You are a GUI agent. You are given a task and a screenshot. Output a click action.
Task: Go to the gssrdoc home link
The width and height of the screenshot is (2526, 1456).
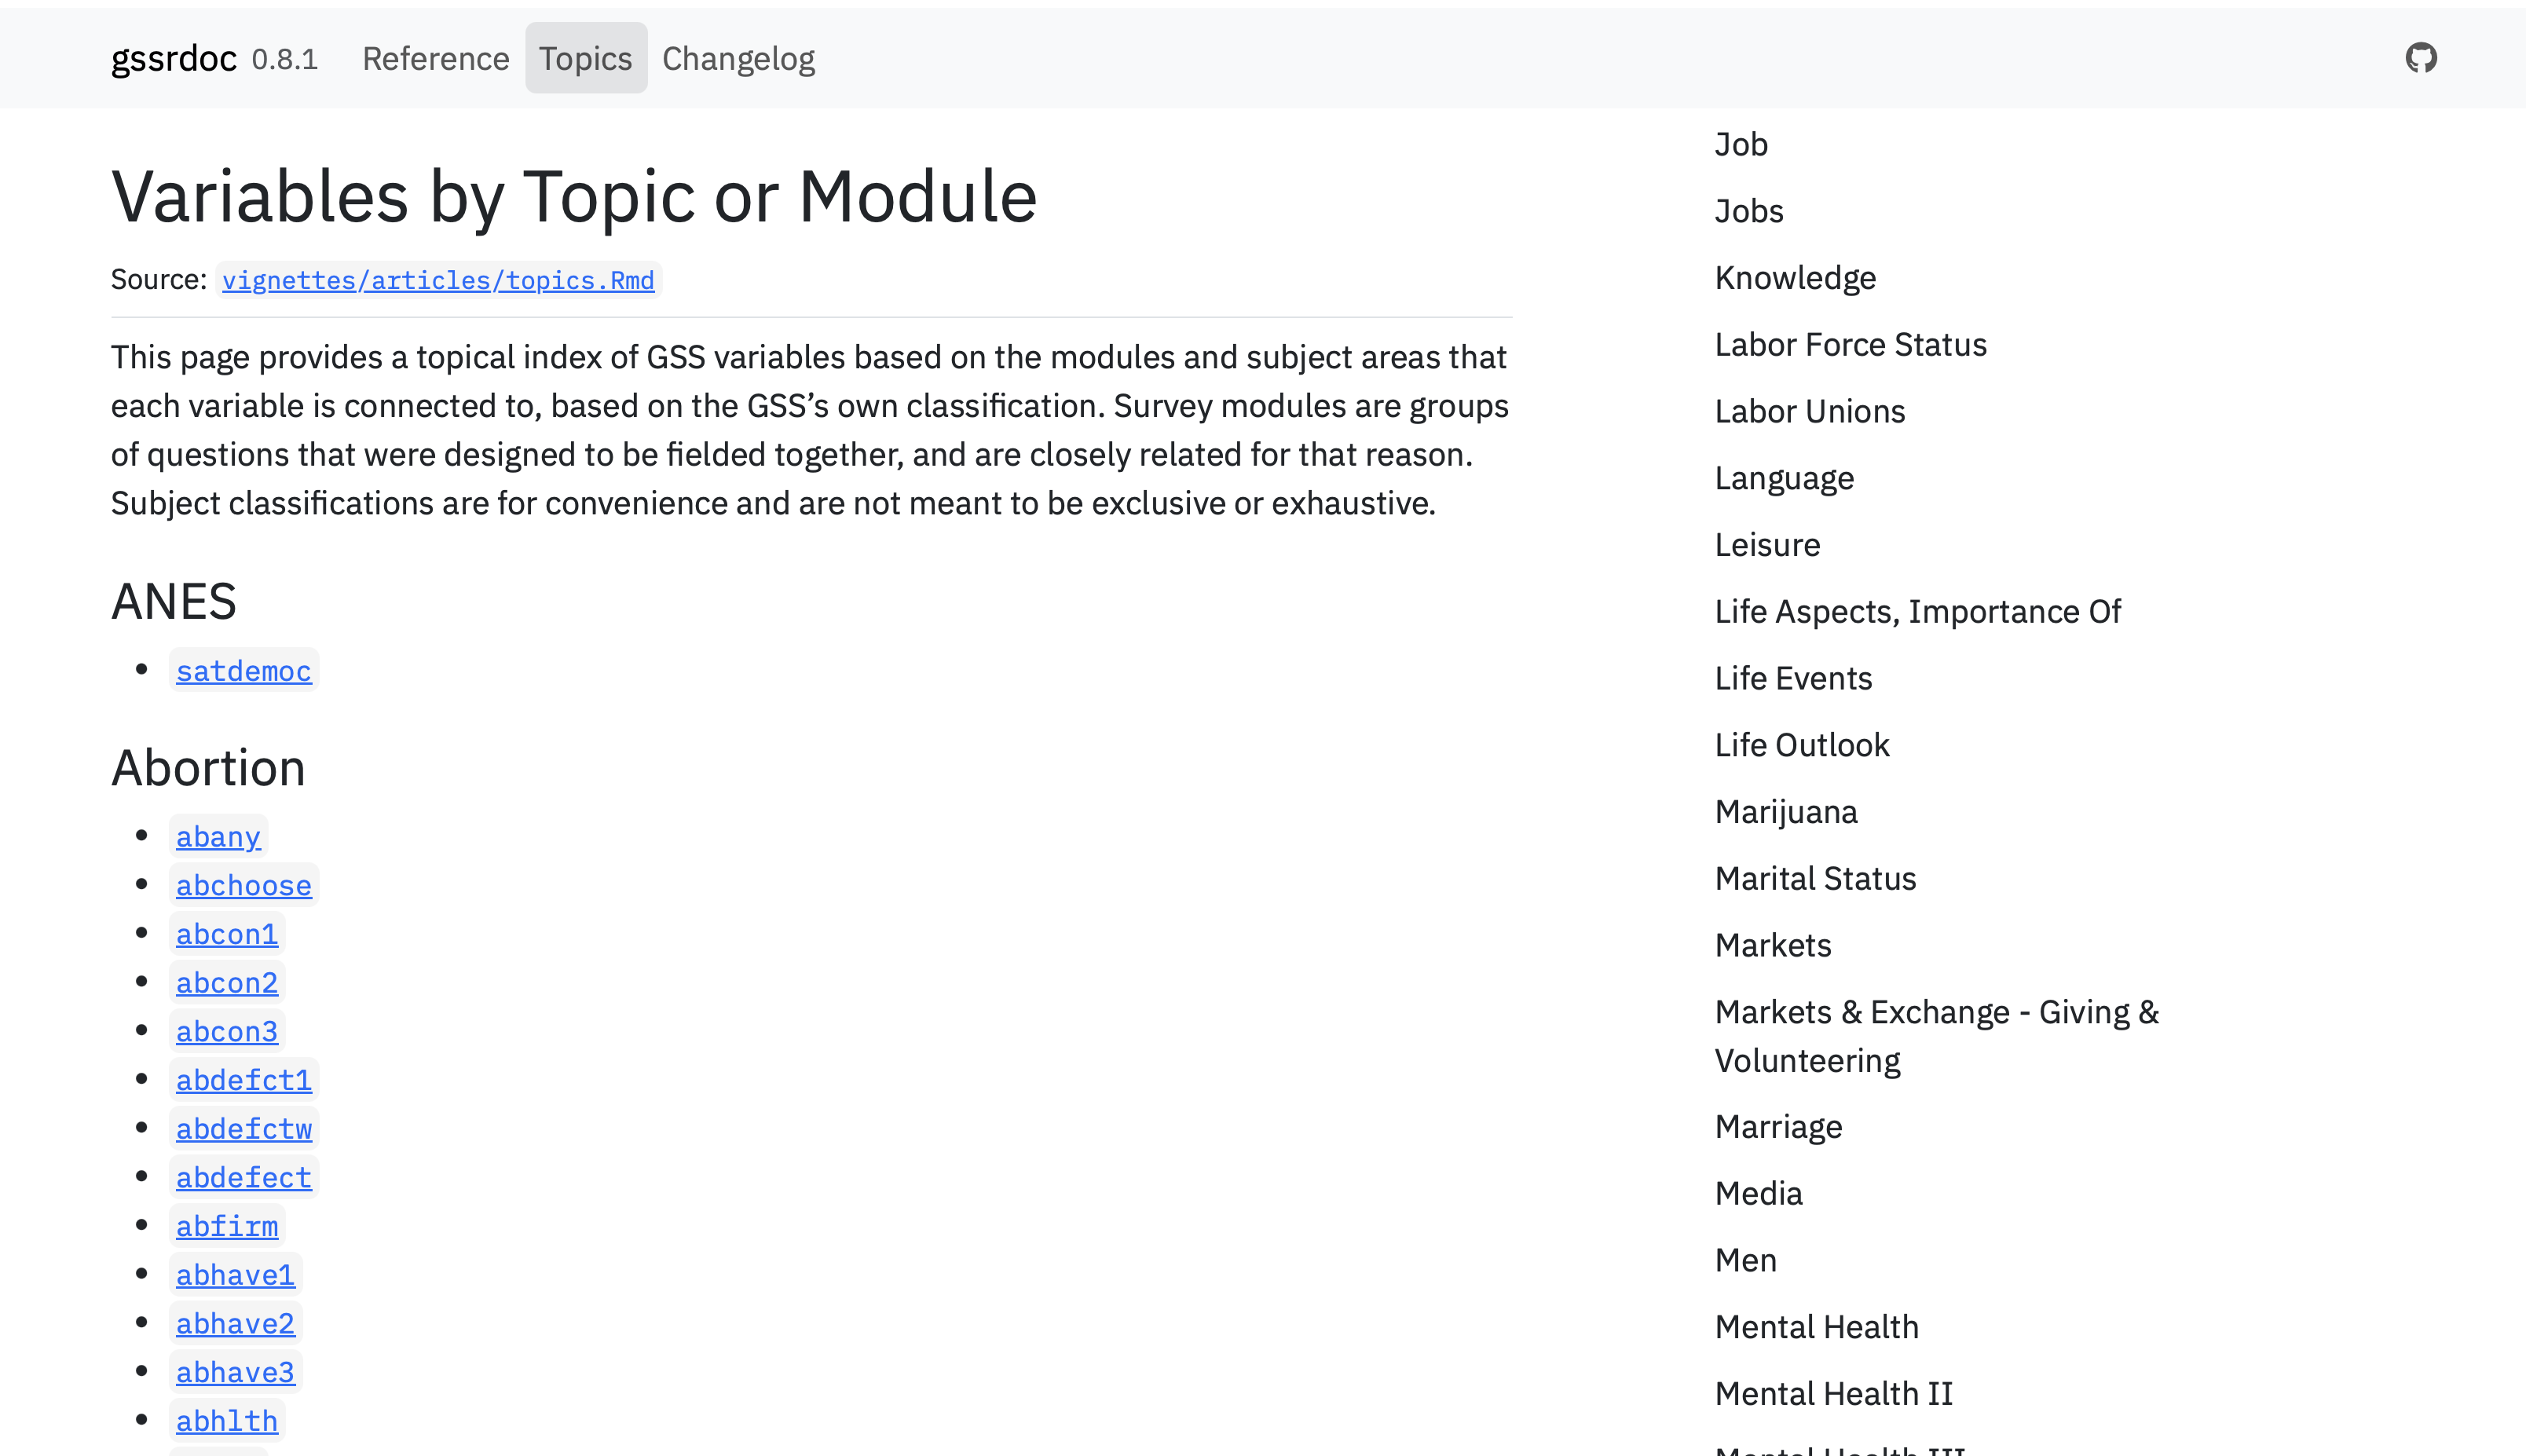click(174, 58)
